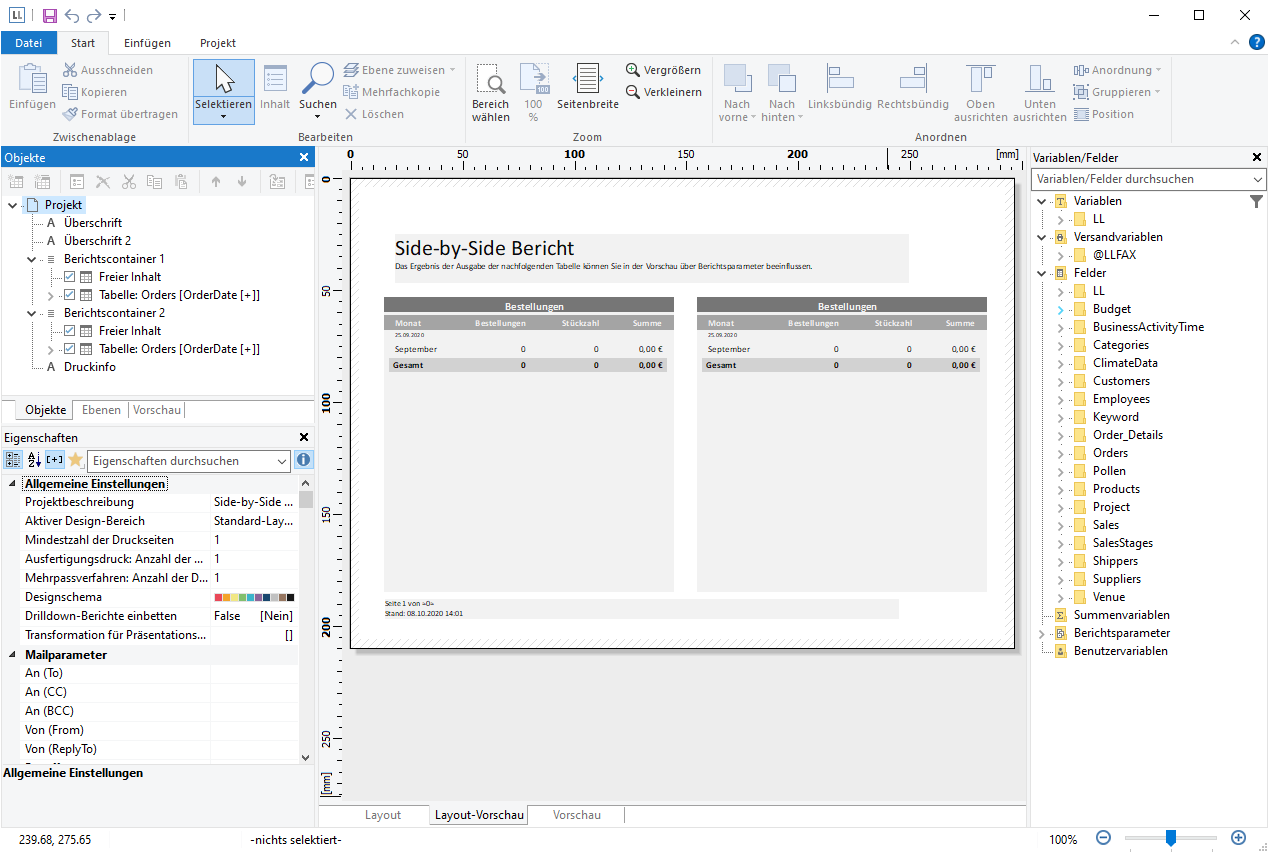Uncheck Freier Inhalt under Berichtscontainer 2
The height and width of the screenshot is (853, 1269).
click(x=70, y=331)
